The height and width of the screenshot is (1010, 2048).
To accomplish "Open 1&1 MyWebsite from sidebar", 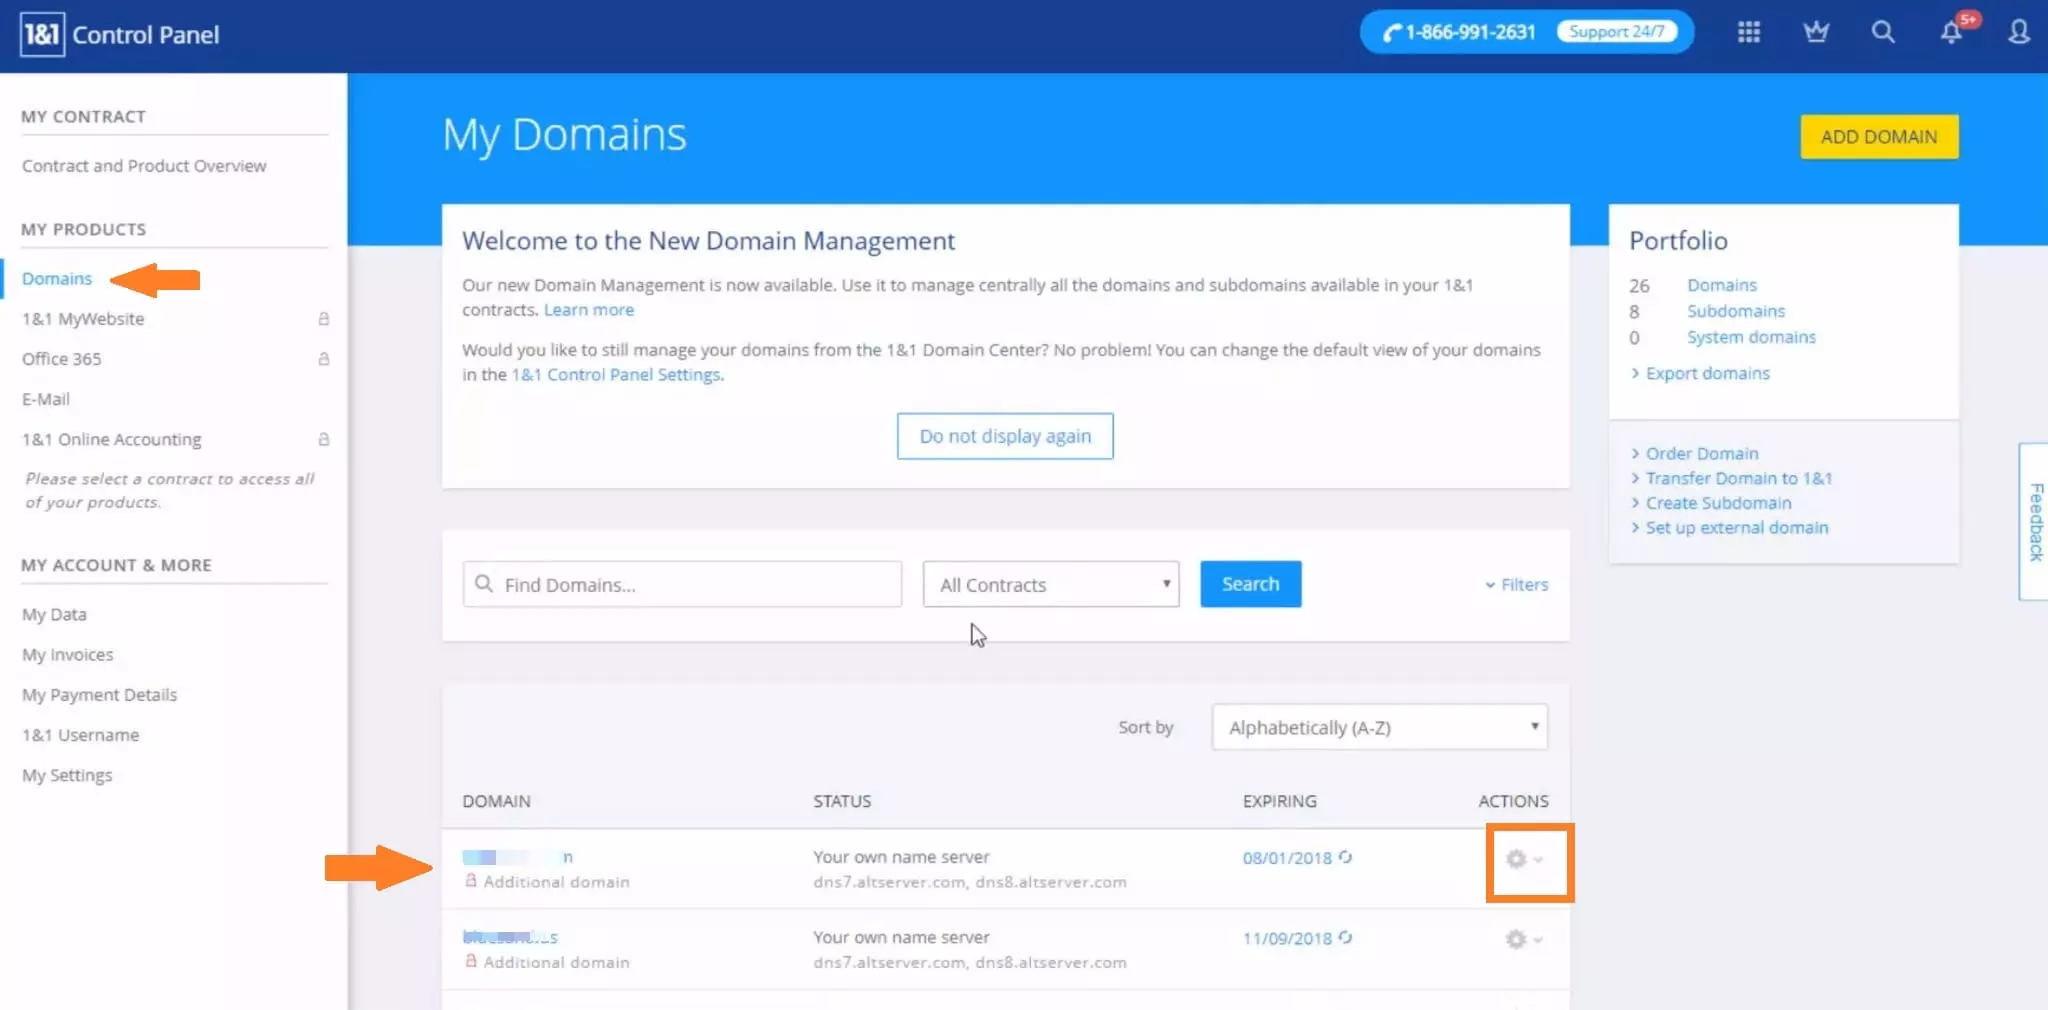I will (83, 319).
